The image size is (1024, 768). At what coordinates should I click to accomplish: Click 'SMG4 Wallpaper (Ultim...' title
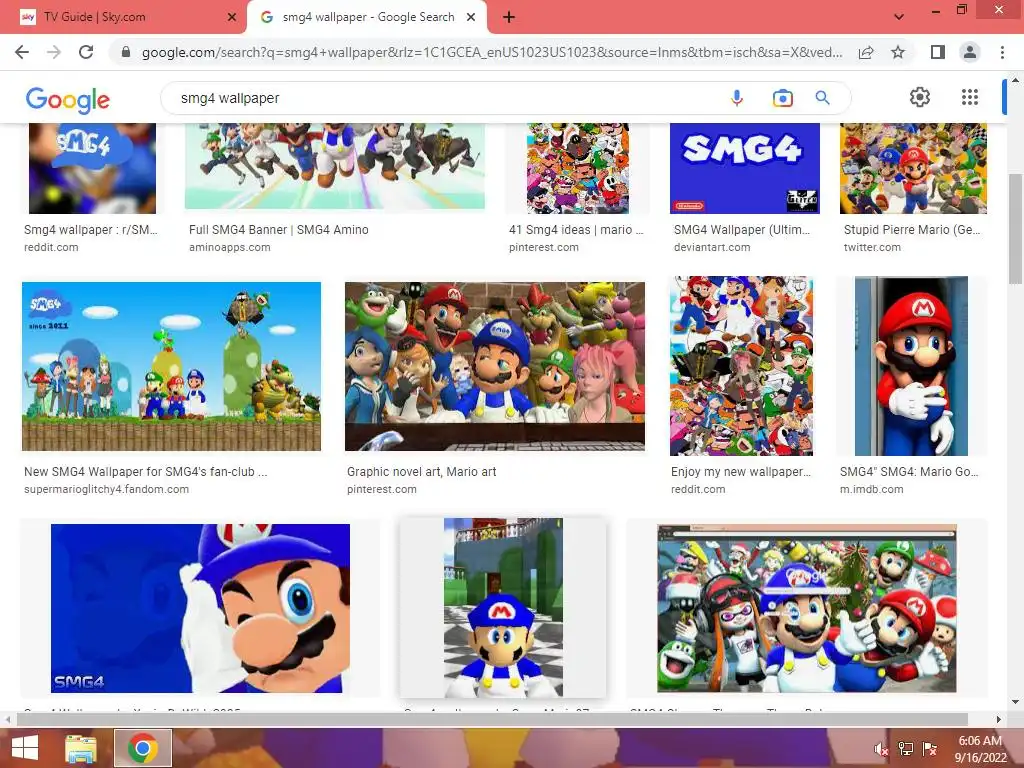(x=742, y=230)
